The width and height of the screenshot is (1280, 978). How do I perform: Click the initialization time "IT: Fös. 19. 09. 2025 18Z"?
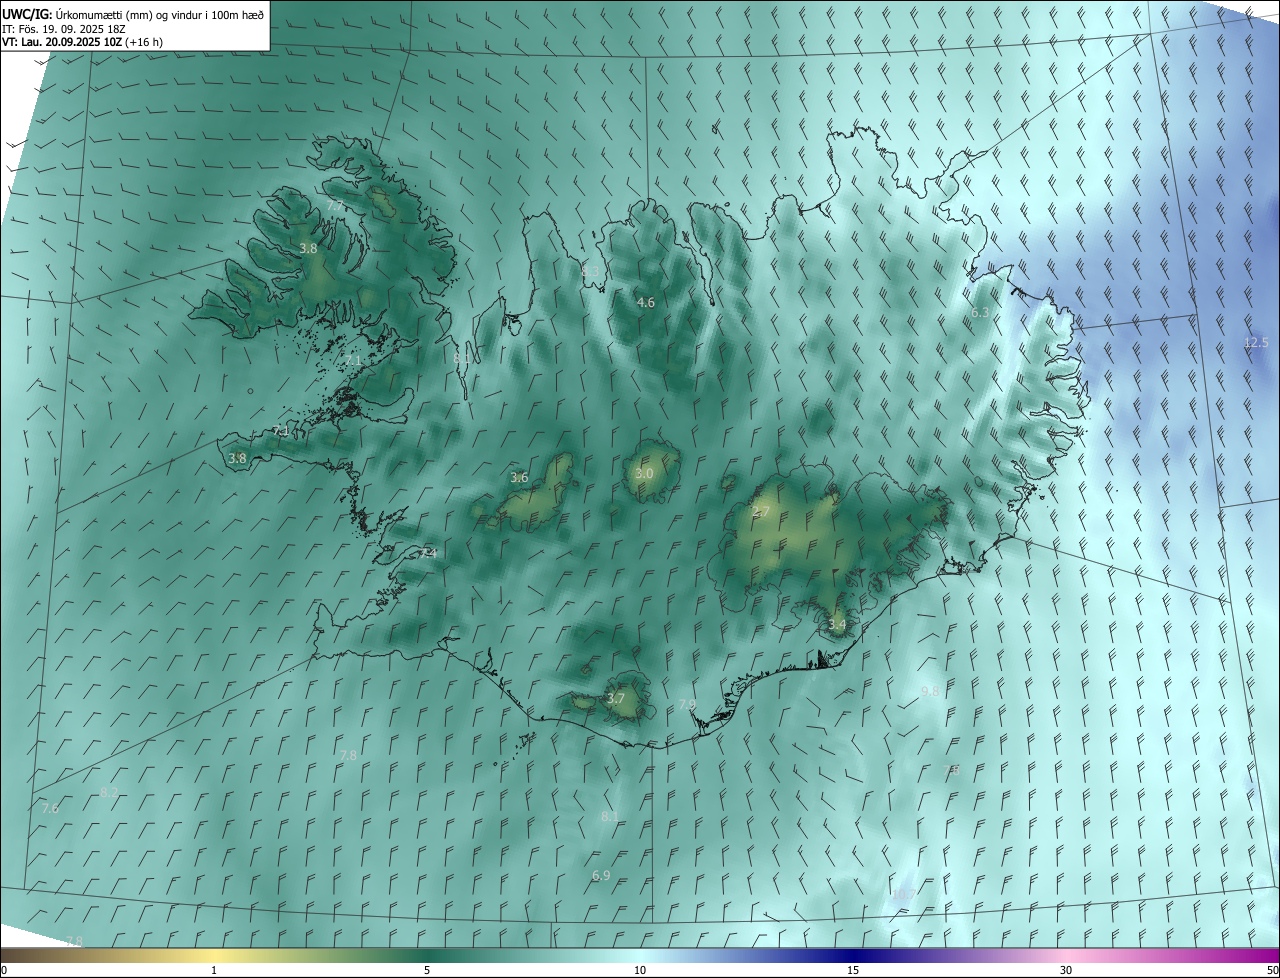click(64, 29)
